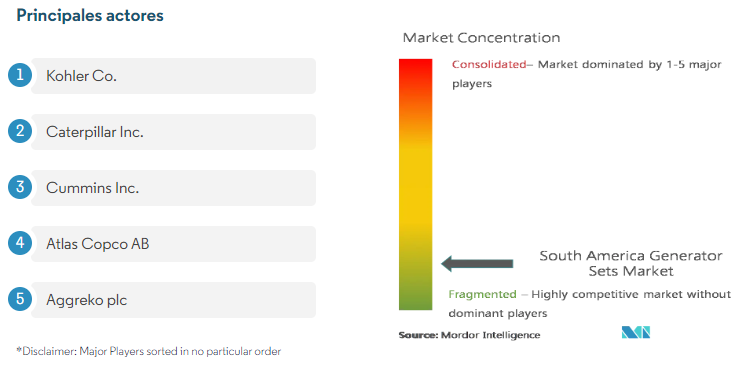This screenshot has width=743, height=382.
Task: Click the number 4 circle badge
Action: coord(20,243)
